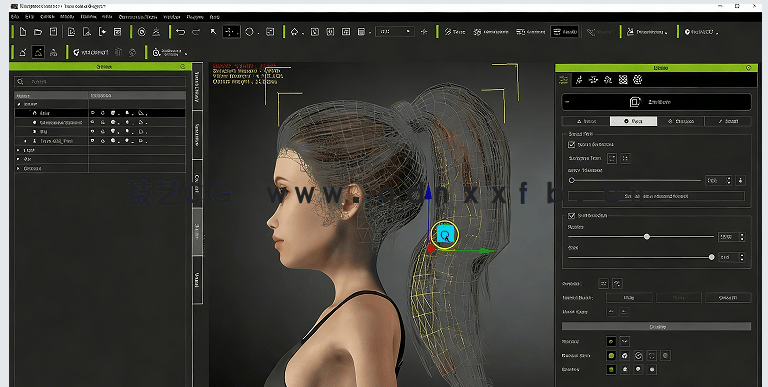Collapse the black Attribute section header bar

[x=656, y=102]
